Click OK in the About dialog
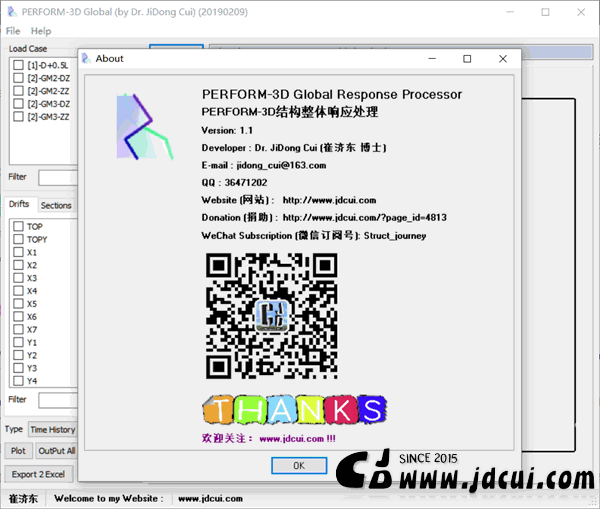Screen dimensions: 600x509 pos(299,465)
